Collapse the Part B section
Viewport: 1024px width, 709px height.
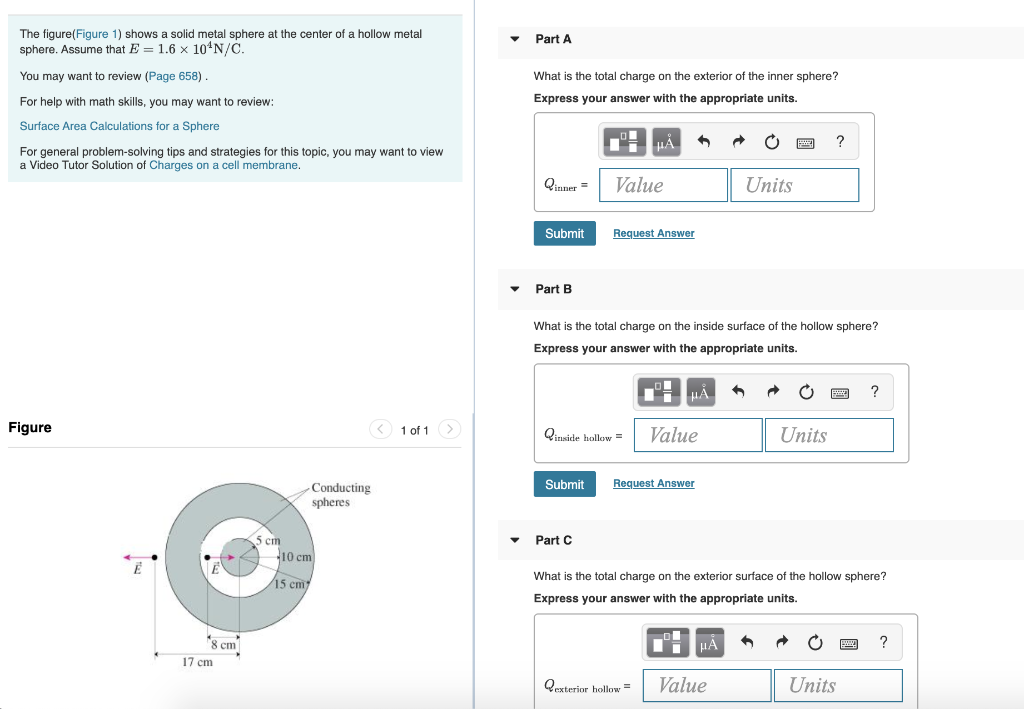(x=515, y=289)
